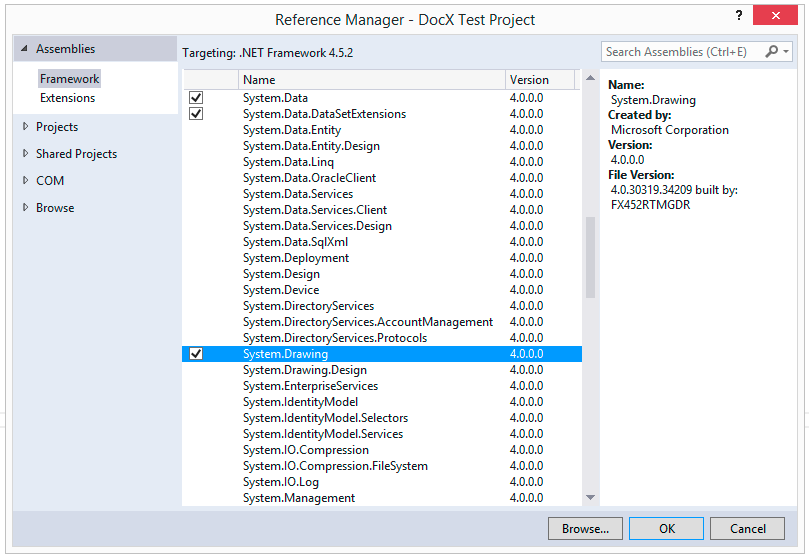This screenshot has height=560, width=809.
Task: Click the search magnifier icon
Action: click(771, 52)
